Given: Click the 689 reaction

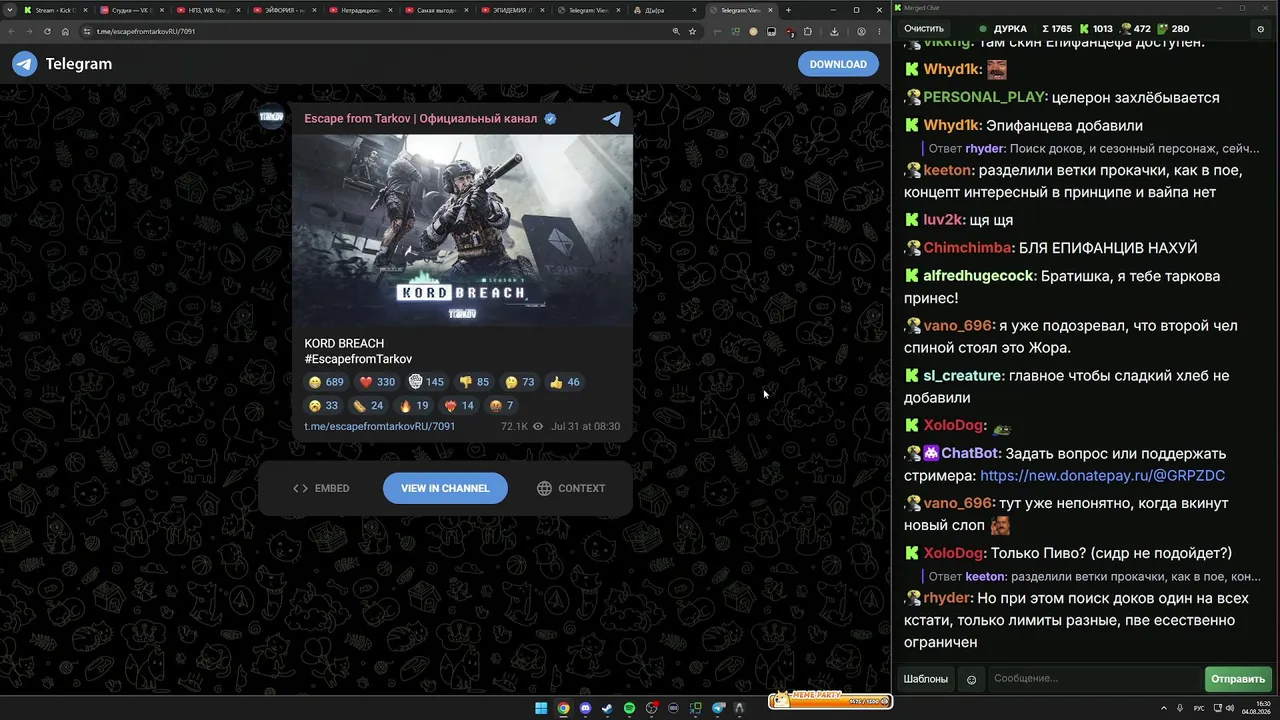Looking at the screenshot, I should pos(326,382).
